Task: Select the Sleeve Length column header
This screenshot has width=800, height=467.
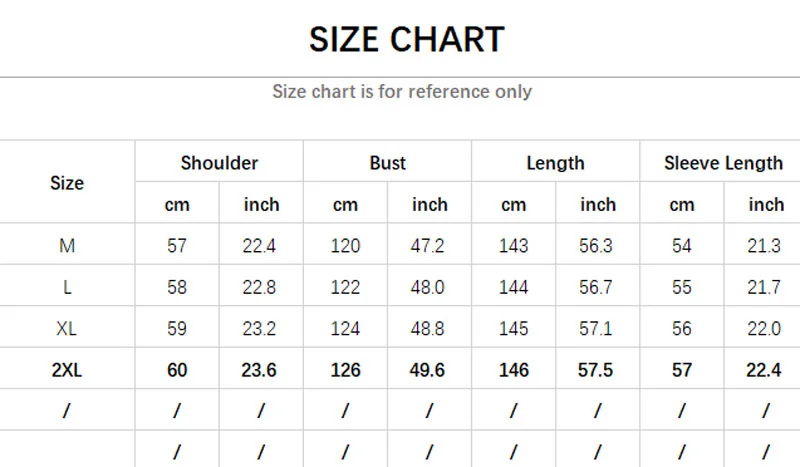Action: pos(723,163)
